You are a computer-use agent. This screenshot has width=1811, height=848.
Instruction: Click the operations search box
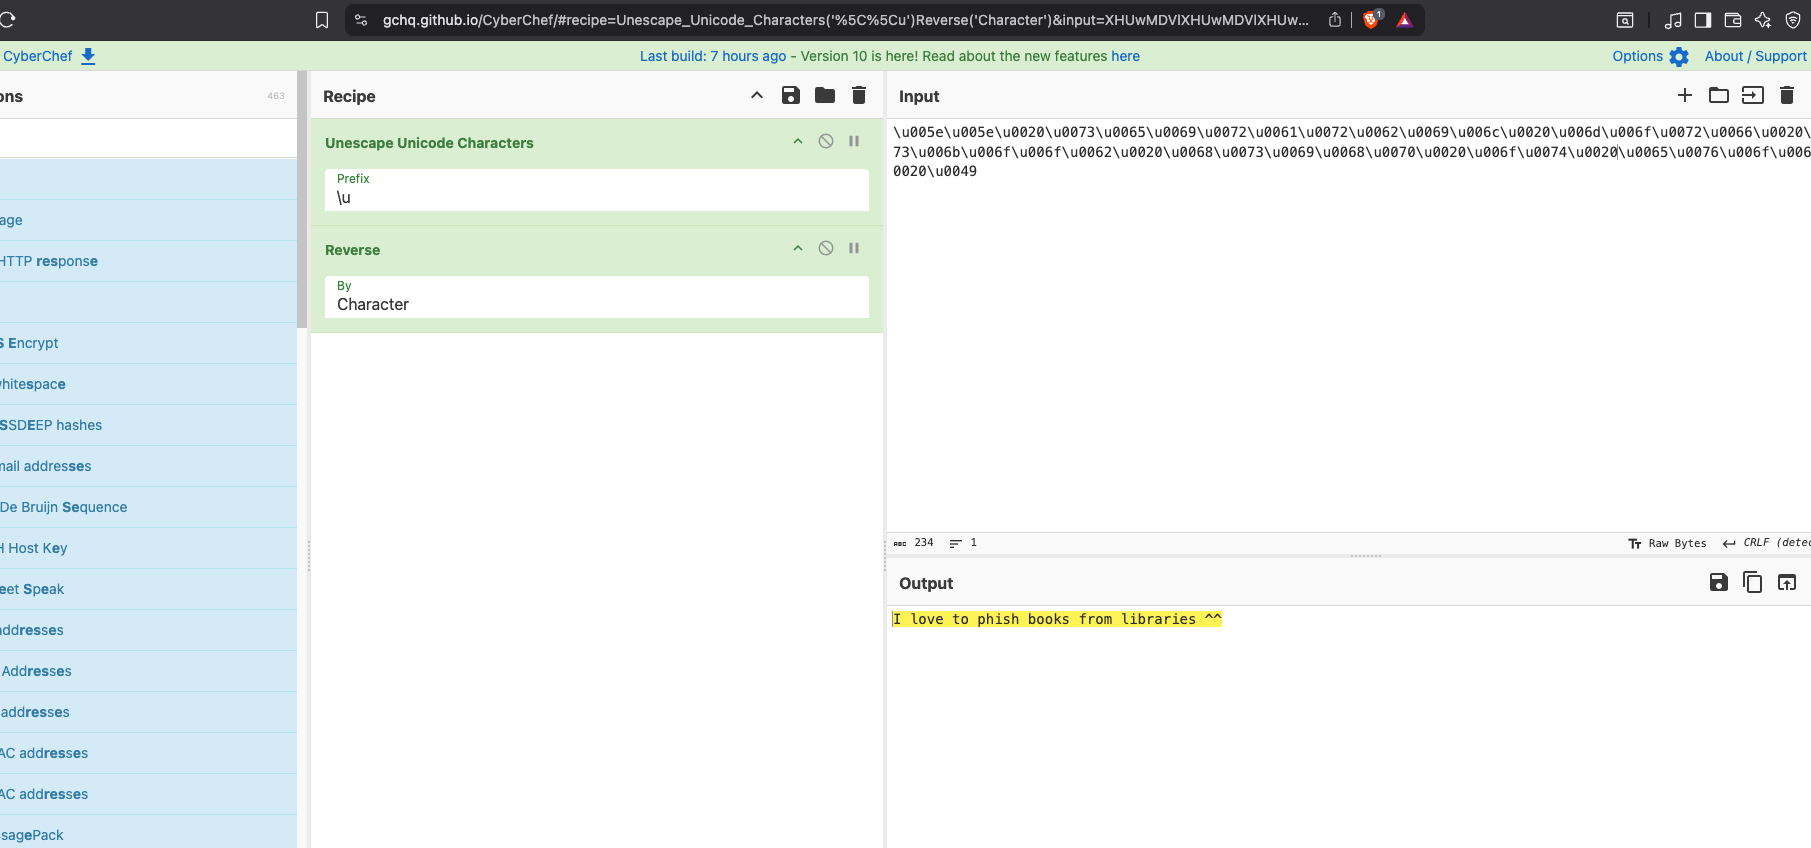point(148,138)
